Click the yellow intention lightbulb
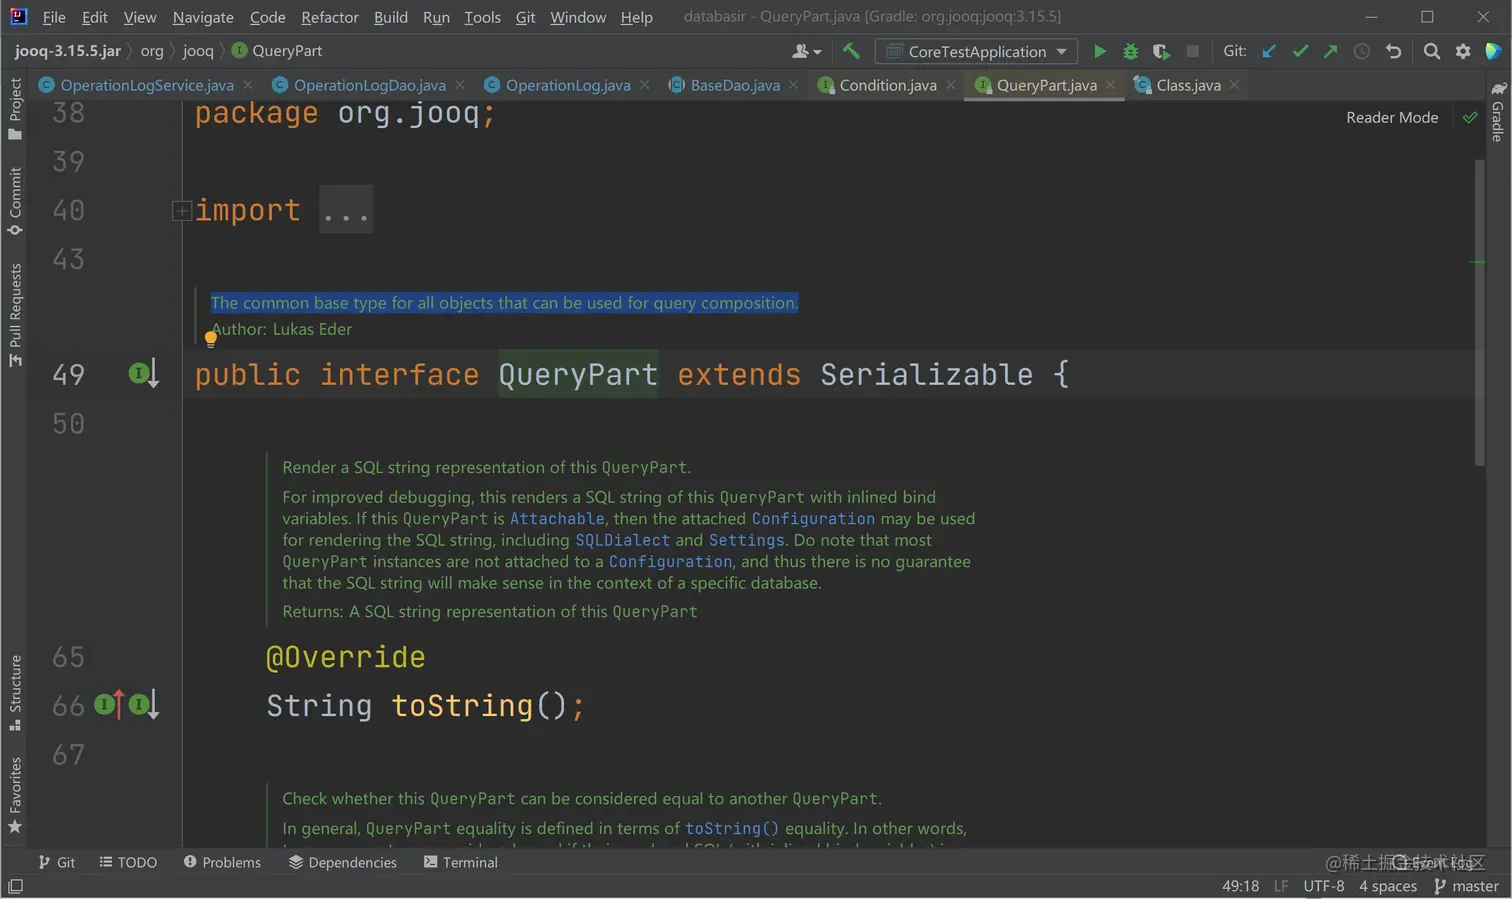 [211, 339]
